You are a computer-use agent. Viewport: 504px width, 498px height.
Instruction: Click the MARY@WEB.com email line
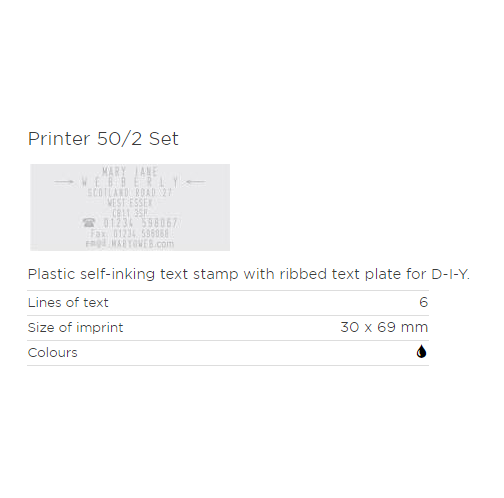pos(130,244)
